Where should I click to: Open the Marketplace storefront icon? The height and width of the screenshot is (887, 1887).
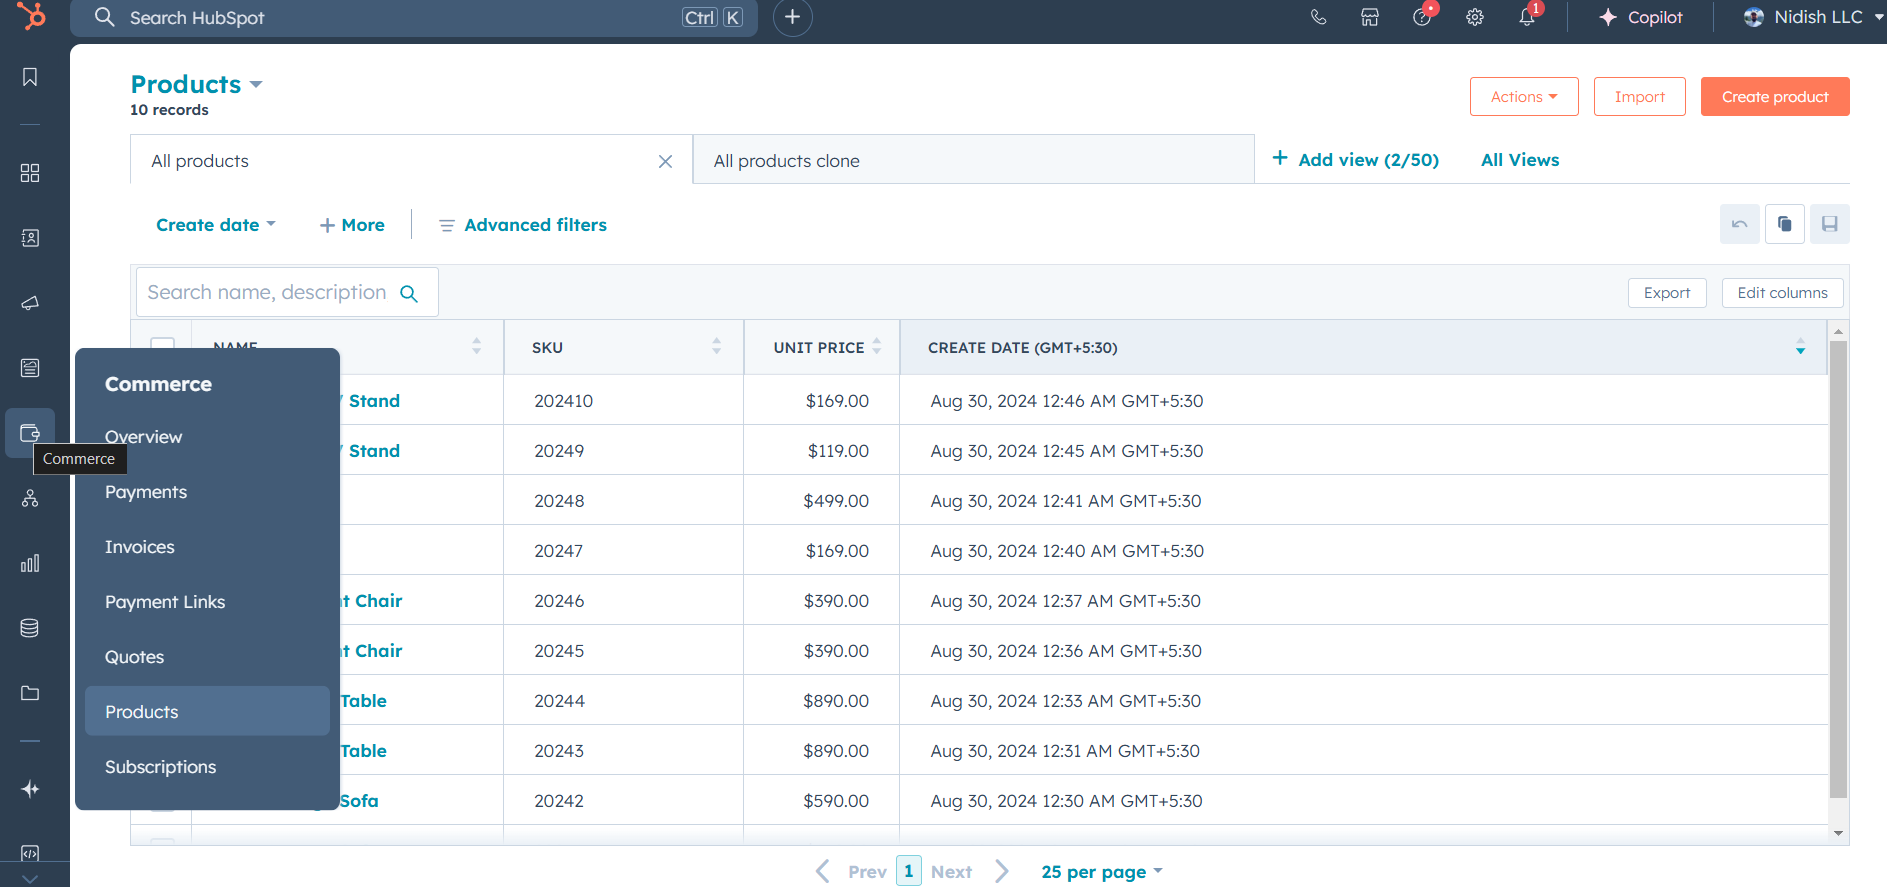point(1370,17)
